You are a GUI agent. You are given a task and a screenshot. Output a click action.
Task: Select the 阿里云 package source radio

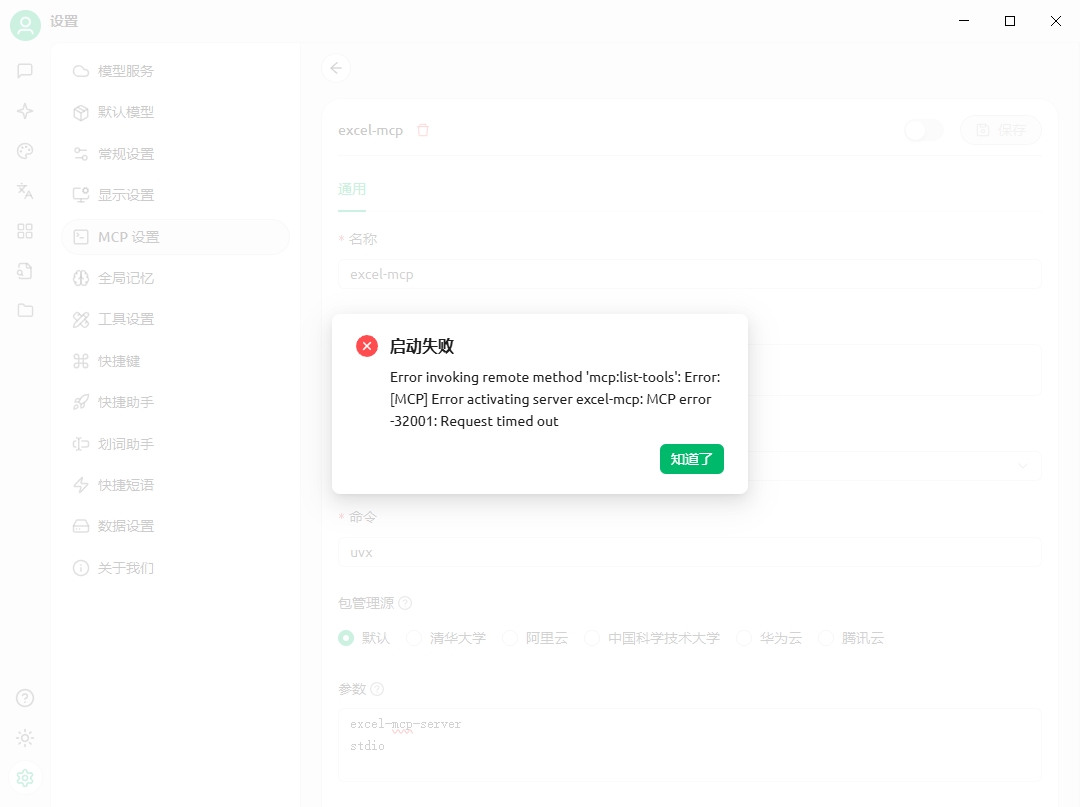pos(510,638)
